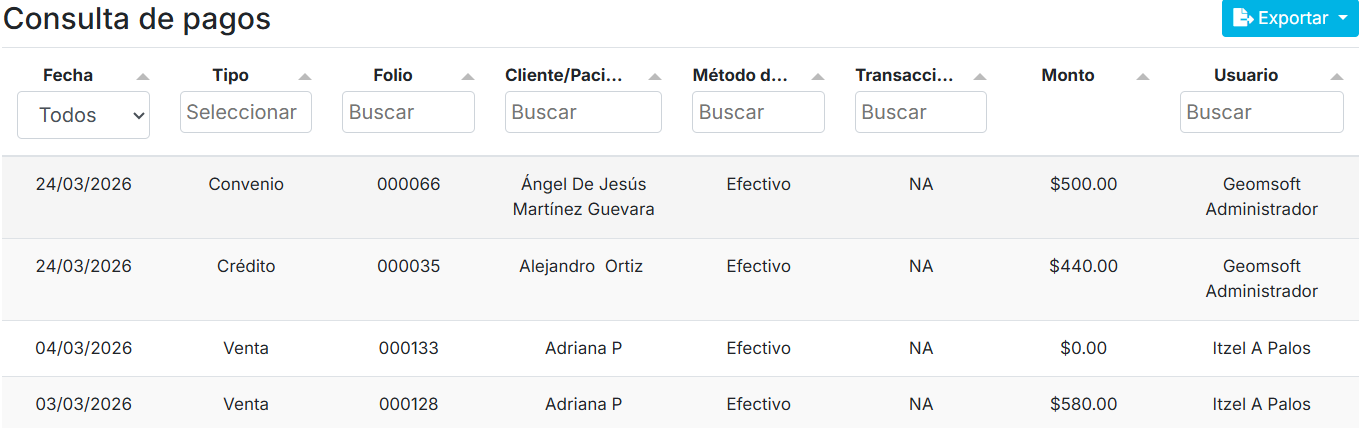This screenshot has width=1361, height=428.
Task: Sort the table by Tipo arrow
Action: coord(305,76)
